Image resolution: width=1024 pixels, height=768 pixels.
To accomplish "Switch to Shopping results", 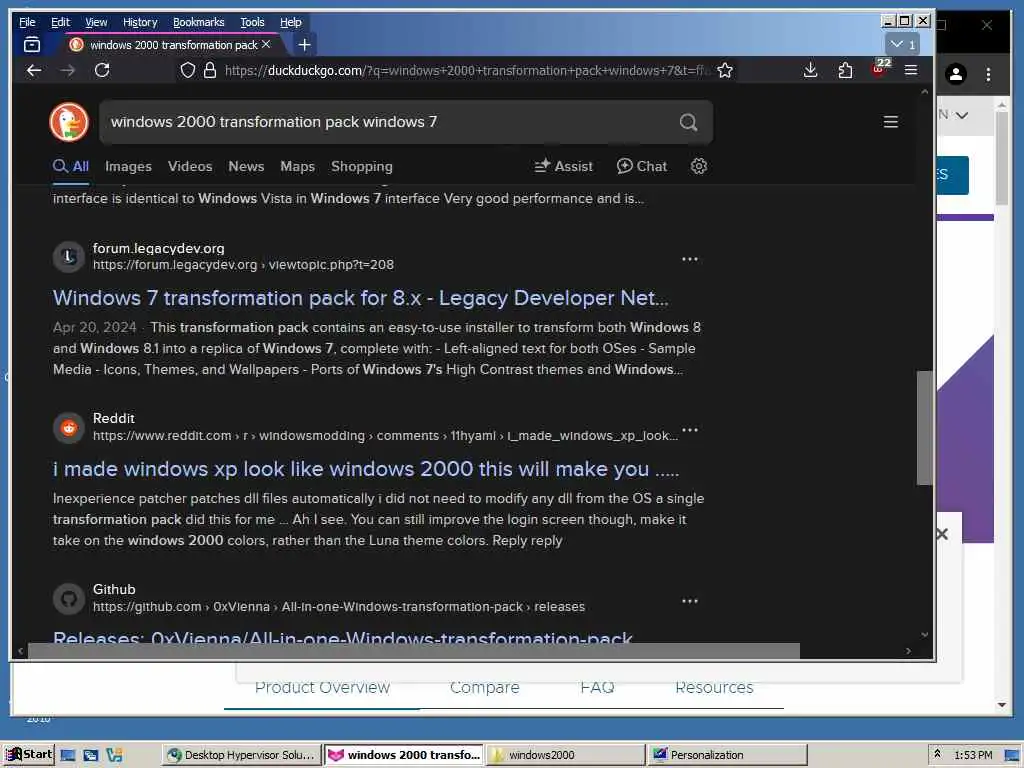I will (362, 167).
